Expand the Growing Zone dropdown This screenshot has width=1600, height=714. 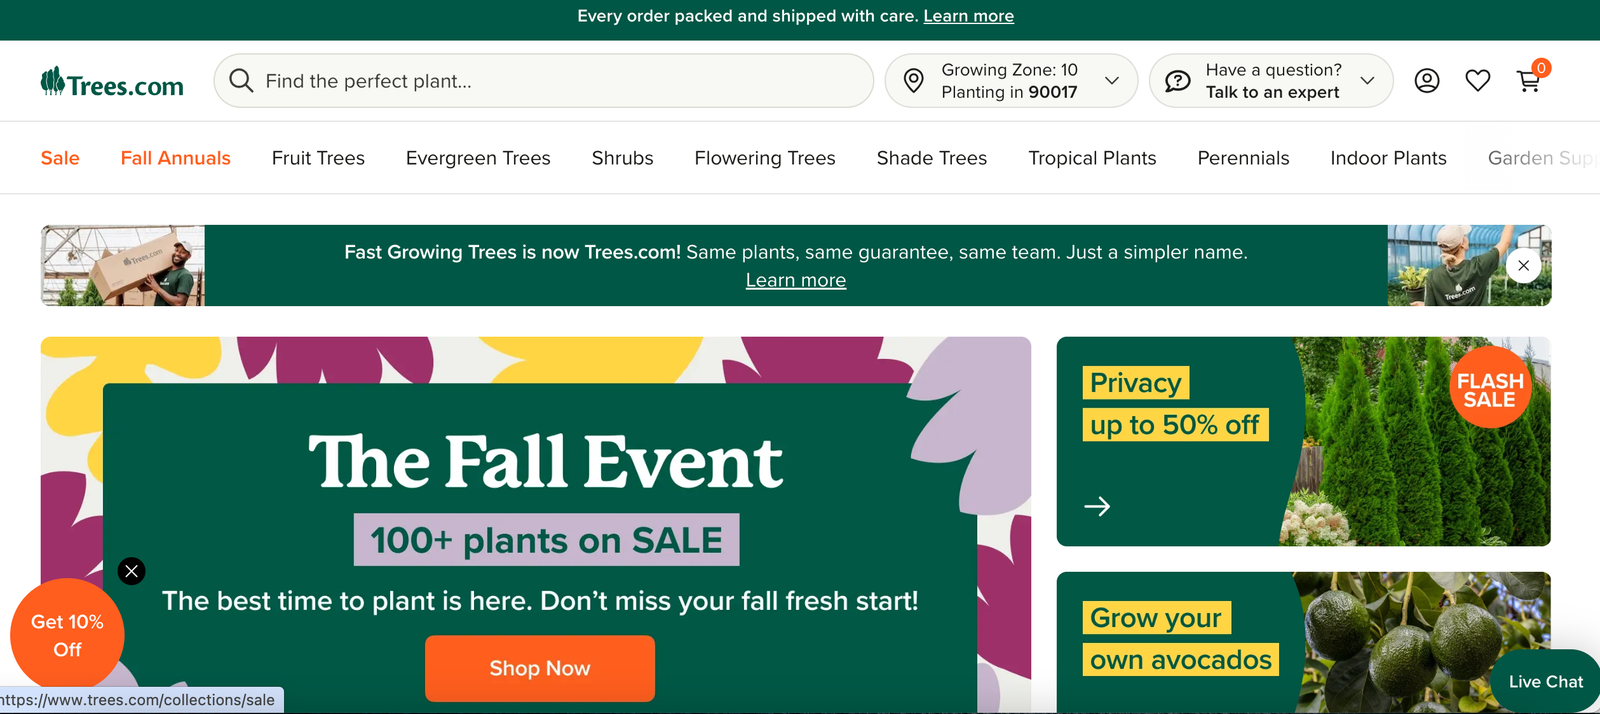(1111, 81)
